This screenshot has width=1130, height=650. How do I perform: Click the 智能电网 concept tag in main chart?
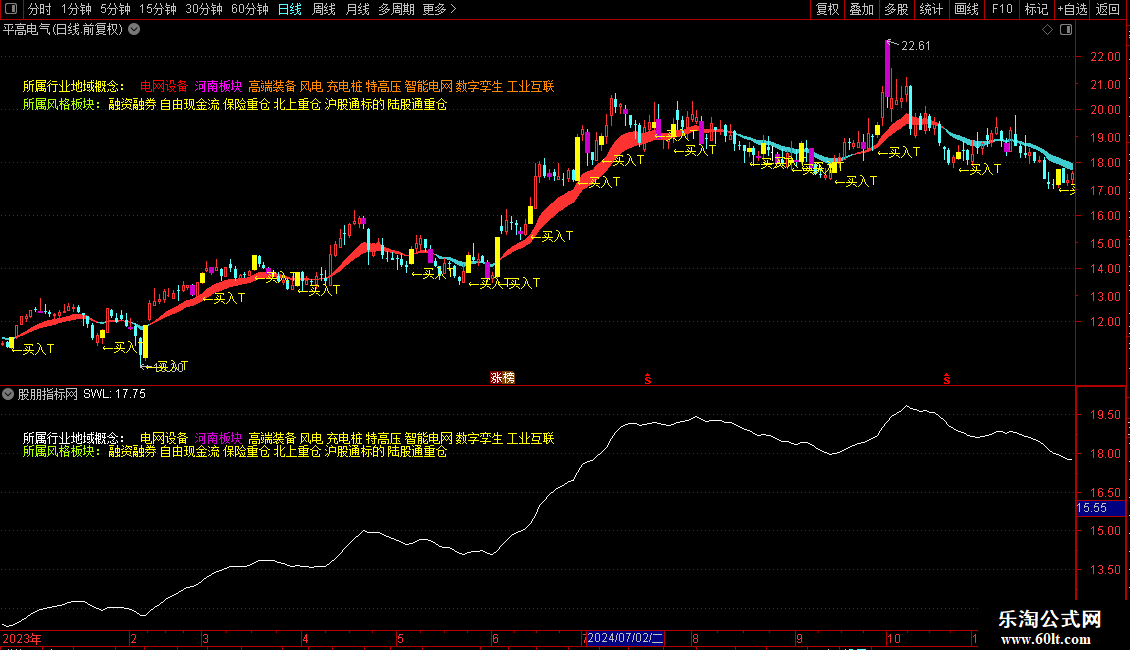429,86
